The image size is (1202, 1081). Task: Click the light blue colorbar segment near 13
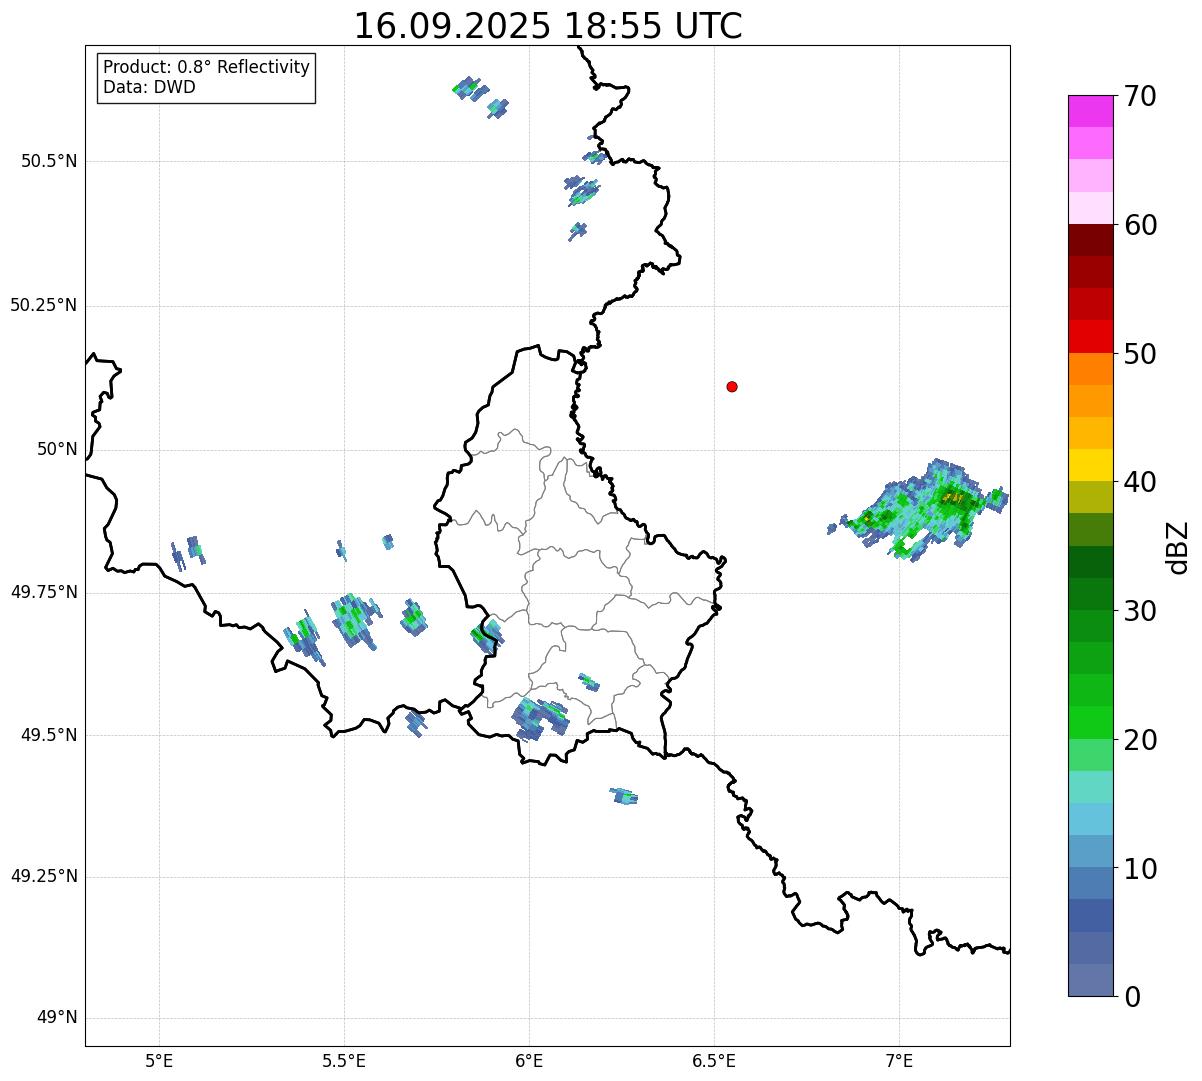coord(1090,819)
